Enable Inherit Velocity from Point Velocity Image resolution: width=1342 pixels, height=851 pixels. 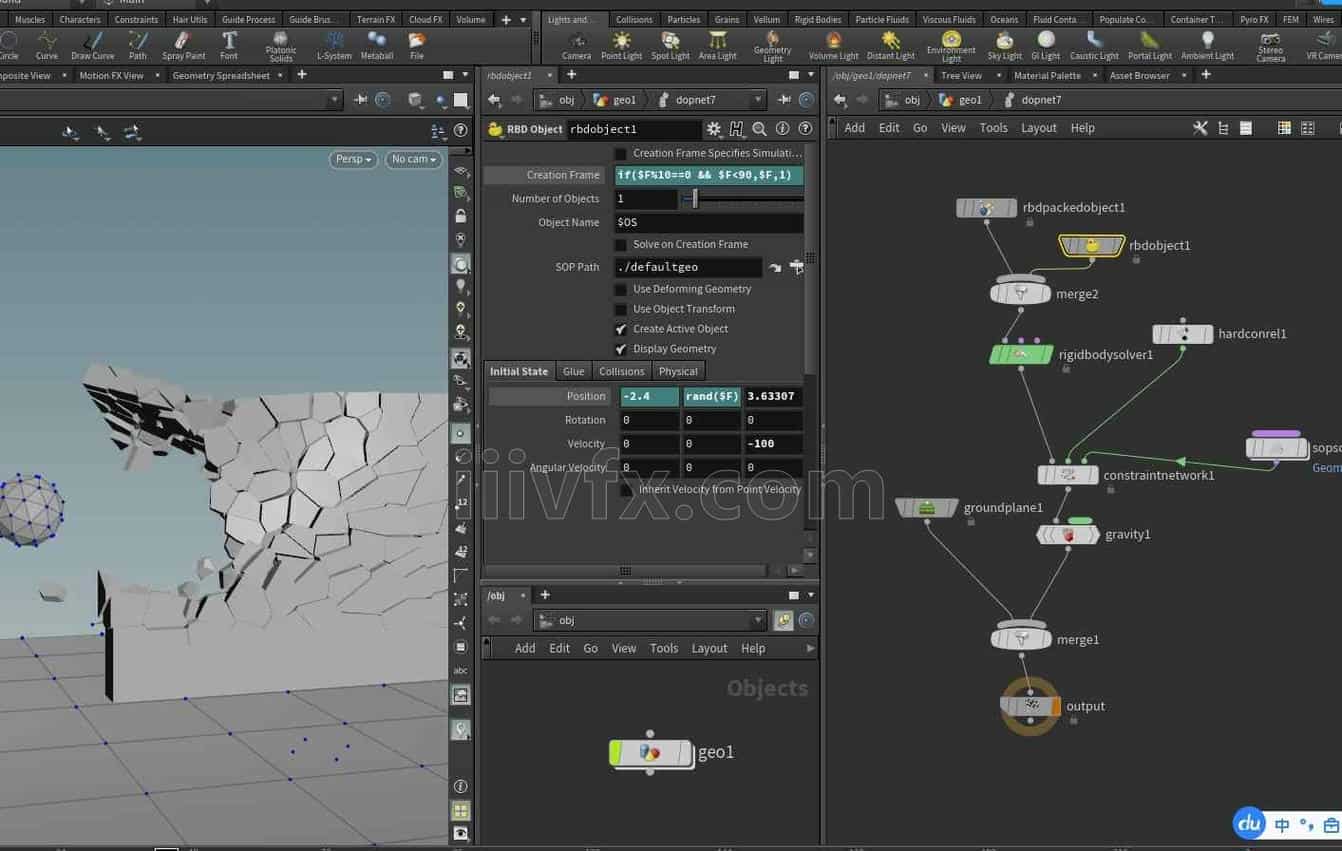(626, 490)
